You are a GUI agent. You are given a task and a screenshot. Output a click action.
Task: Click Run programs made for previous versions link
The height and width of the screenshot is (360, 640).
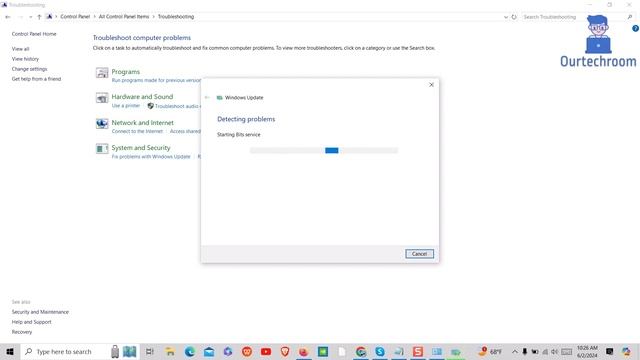156,80
